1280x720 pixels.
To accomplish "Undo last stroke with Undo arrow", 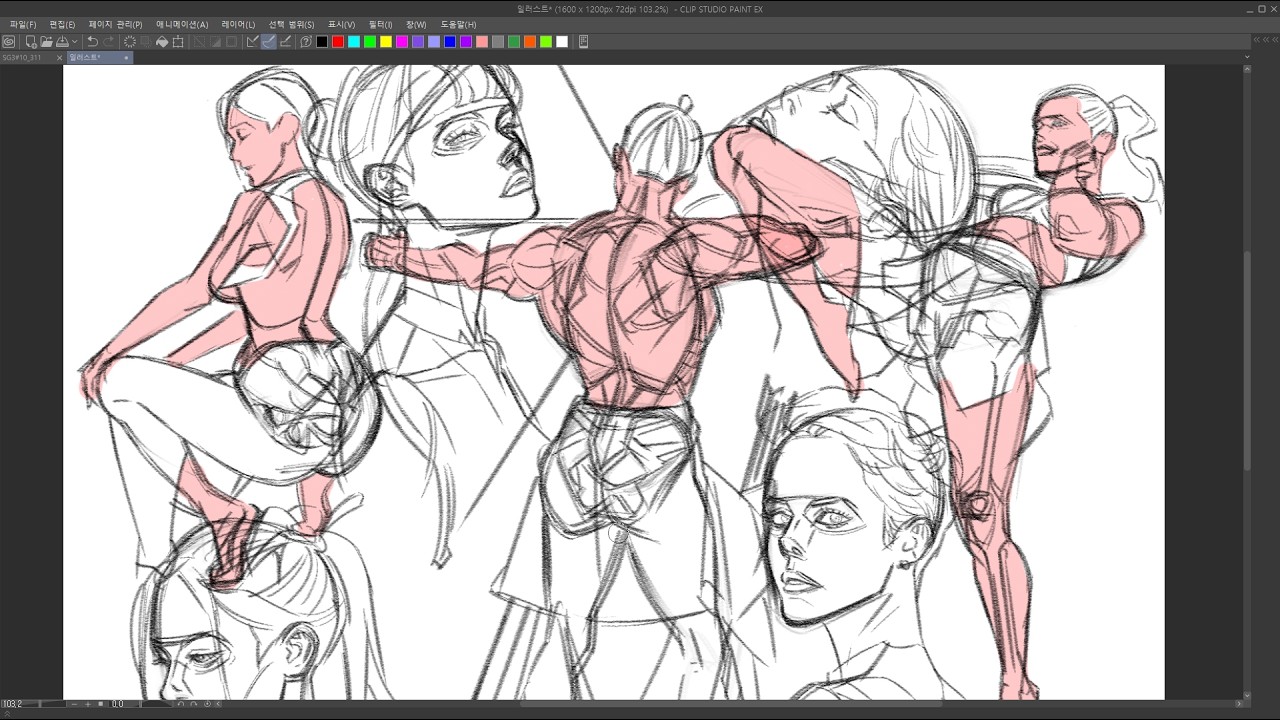I will coord(92,41).
